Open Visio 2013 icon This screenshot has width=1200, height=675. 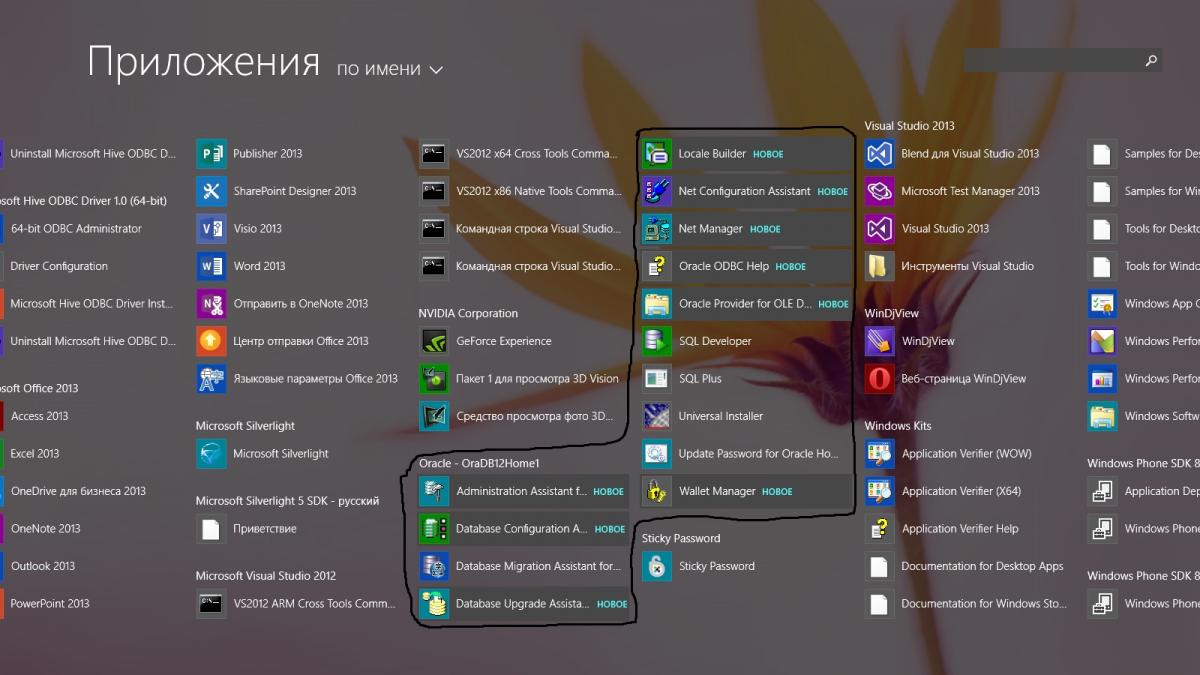click(x=211, y=229)
